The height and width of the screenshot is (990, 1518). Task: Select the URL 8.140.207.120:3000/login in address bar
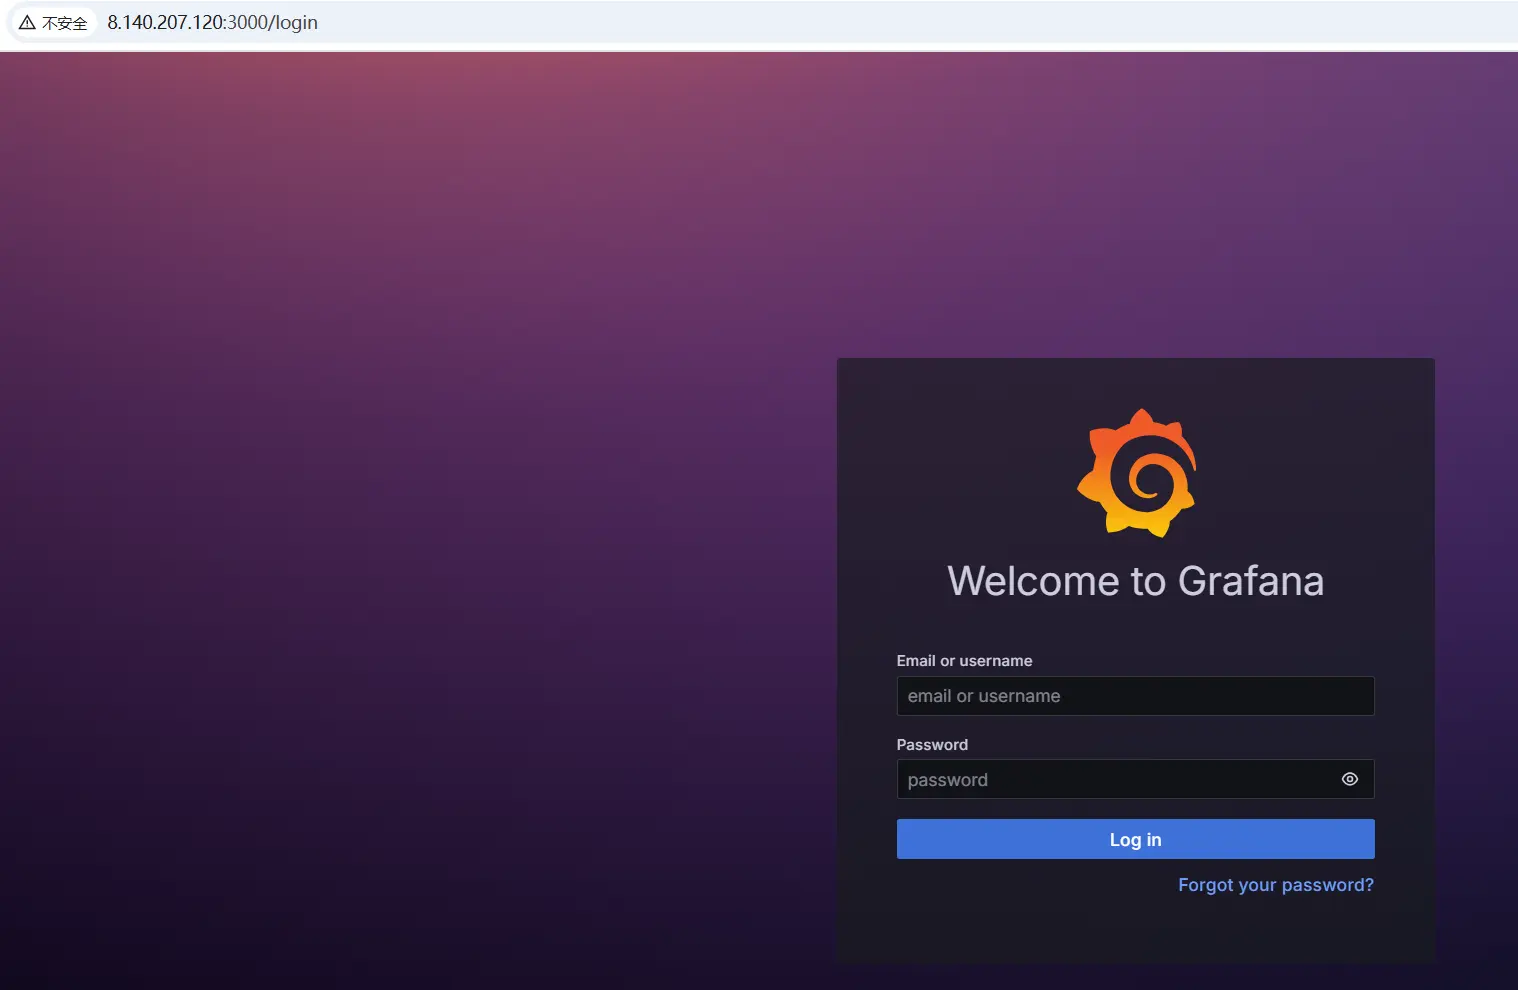point(212,22)
